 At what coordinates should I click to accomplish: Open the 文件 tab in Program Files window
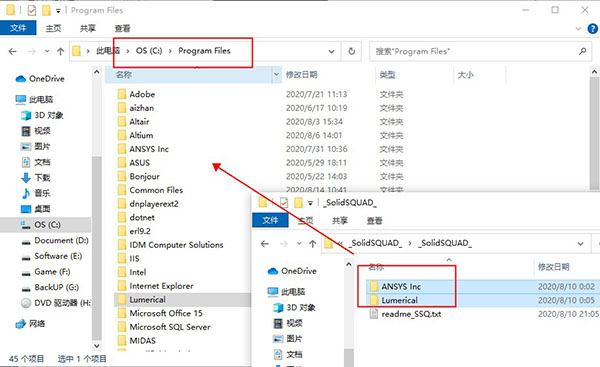coord(18,28)
